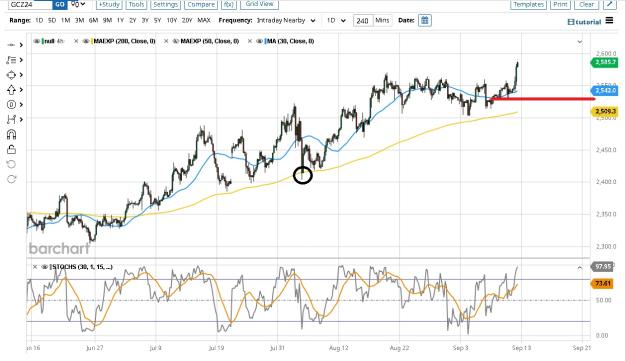The width and height of the screenshot is (625, 361).
Task: Select the line drawing tool icon
Action: tap(11, 45)
